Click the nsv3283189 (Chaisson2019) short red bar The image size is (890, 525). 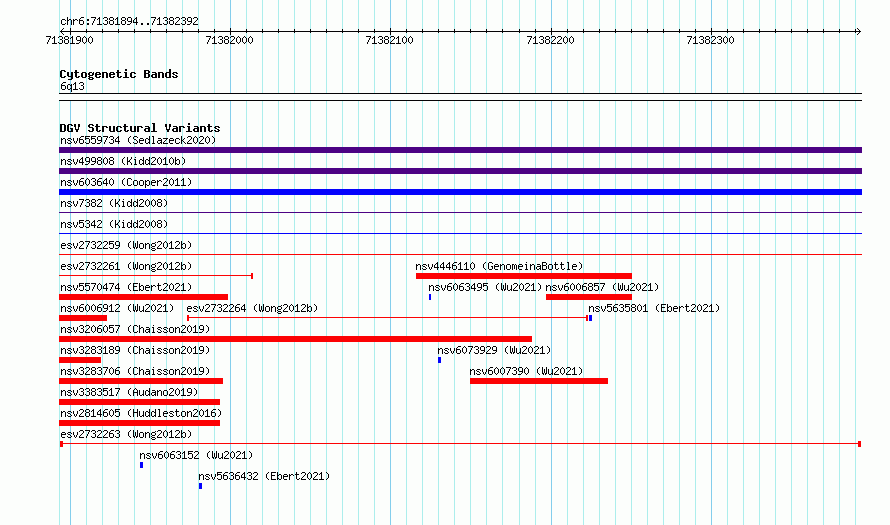coord(80,360)
